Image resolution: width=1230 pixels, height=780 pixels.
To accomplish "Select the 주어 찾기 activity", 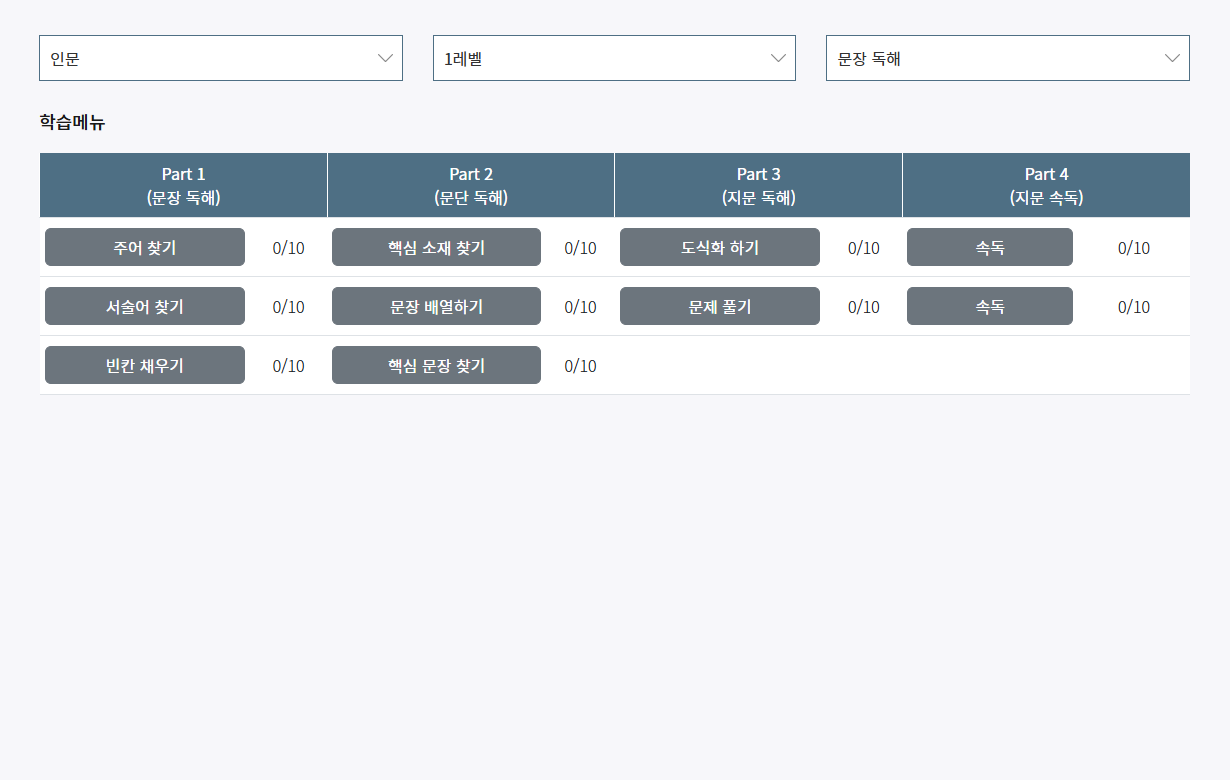I will tap(144, 246).
